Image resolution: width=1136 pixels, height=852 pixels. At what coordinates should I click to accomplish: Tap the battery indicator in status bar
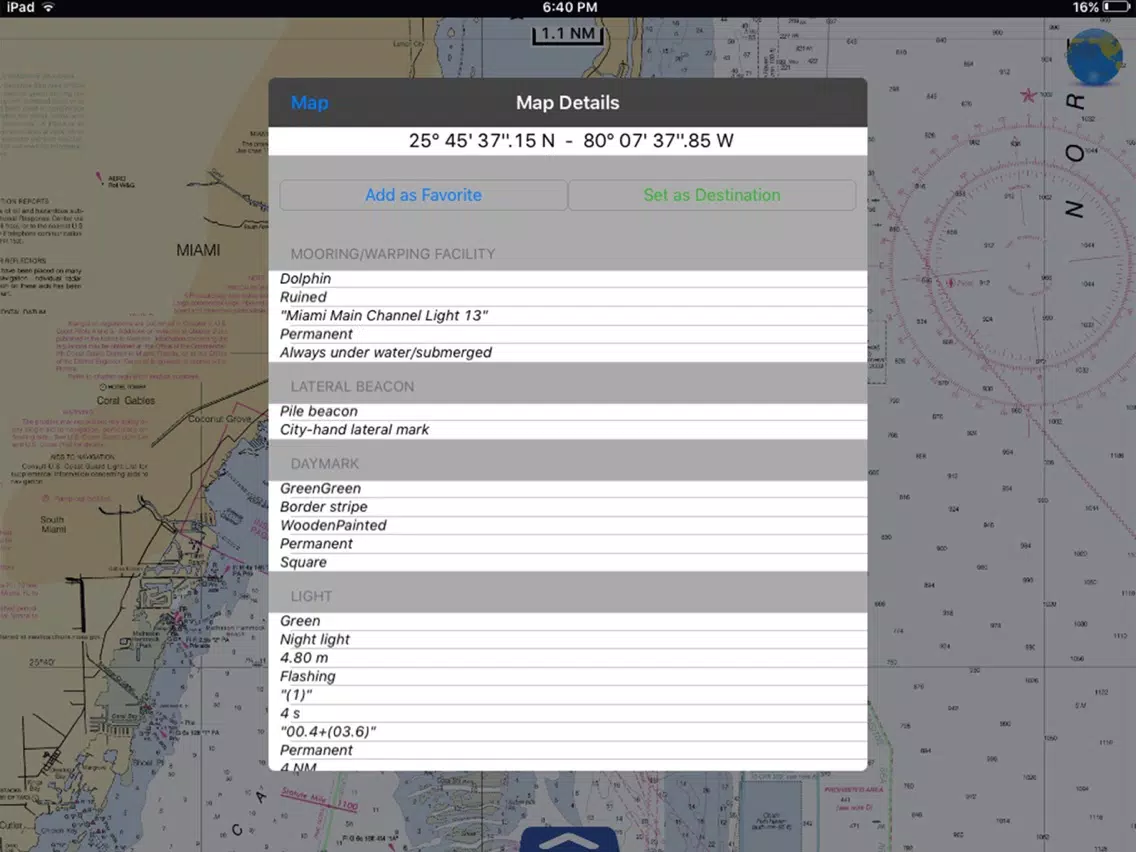pos(1116,7)
